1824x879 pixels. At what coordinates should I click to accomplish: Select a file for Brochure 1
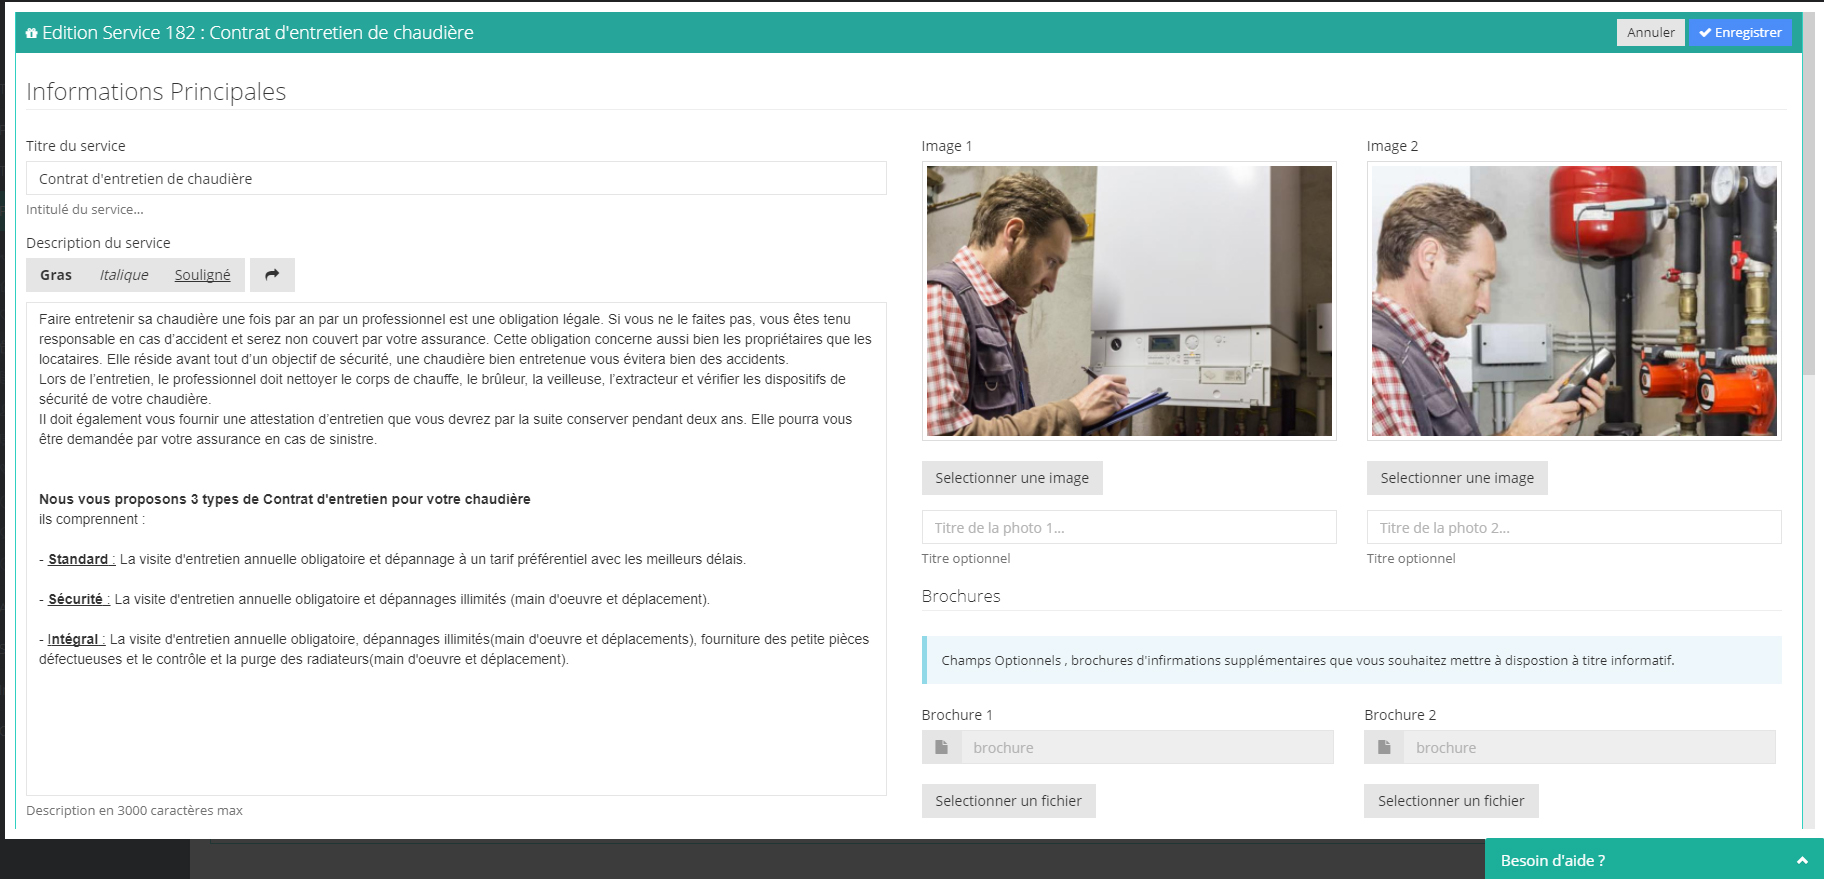tap(1008, 801)
